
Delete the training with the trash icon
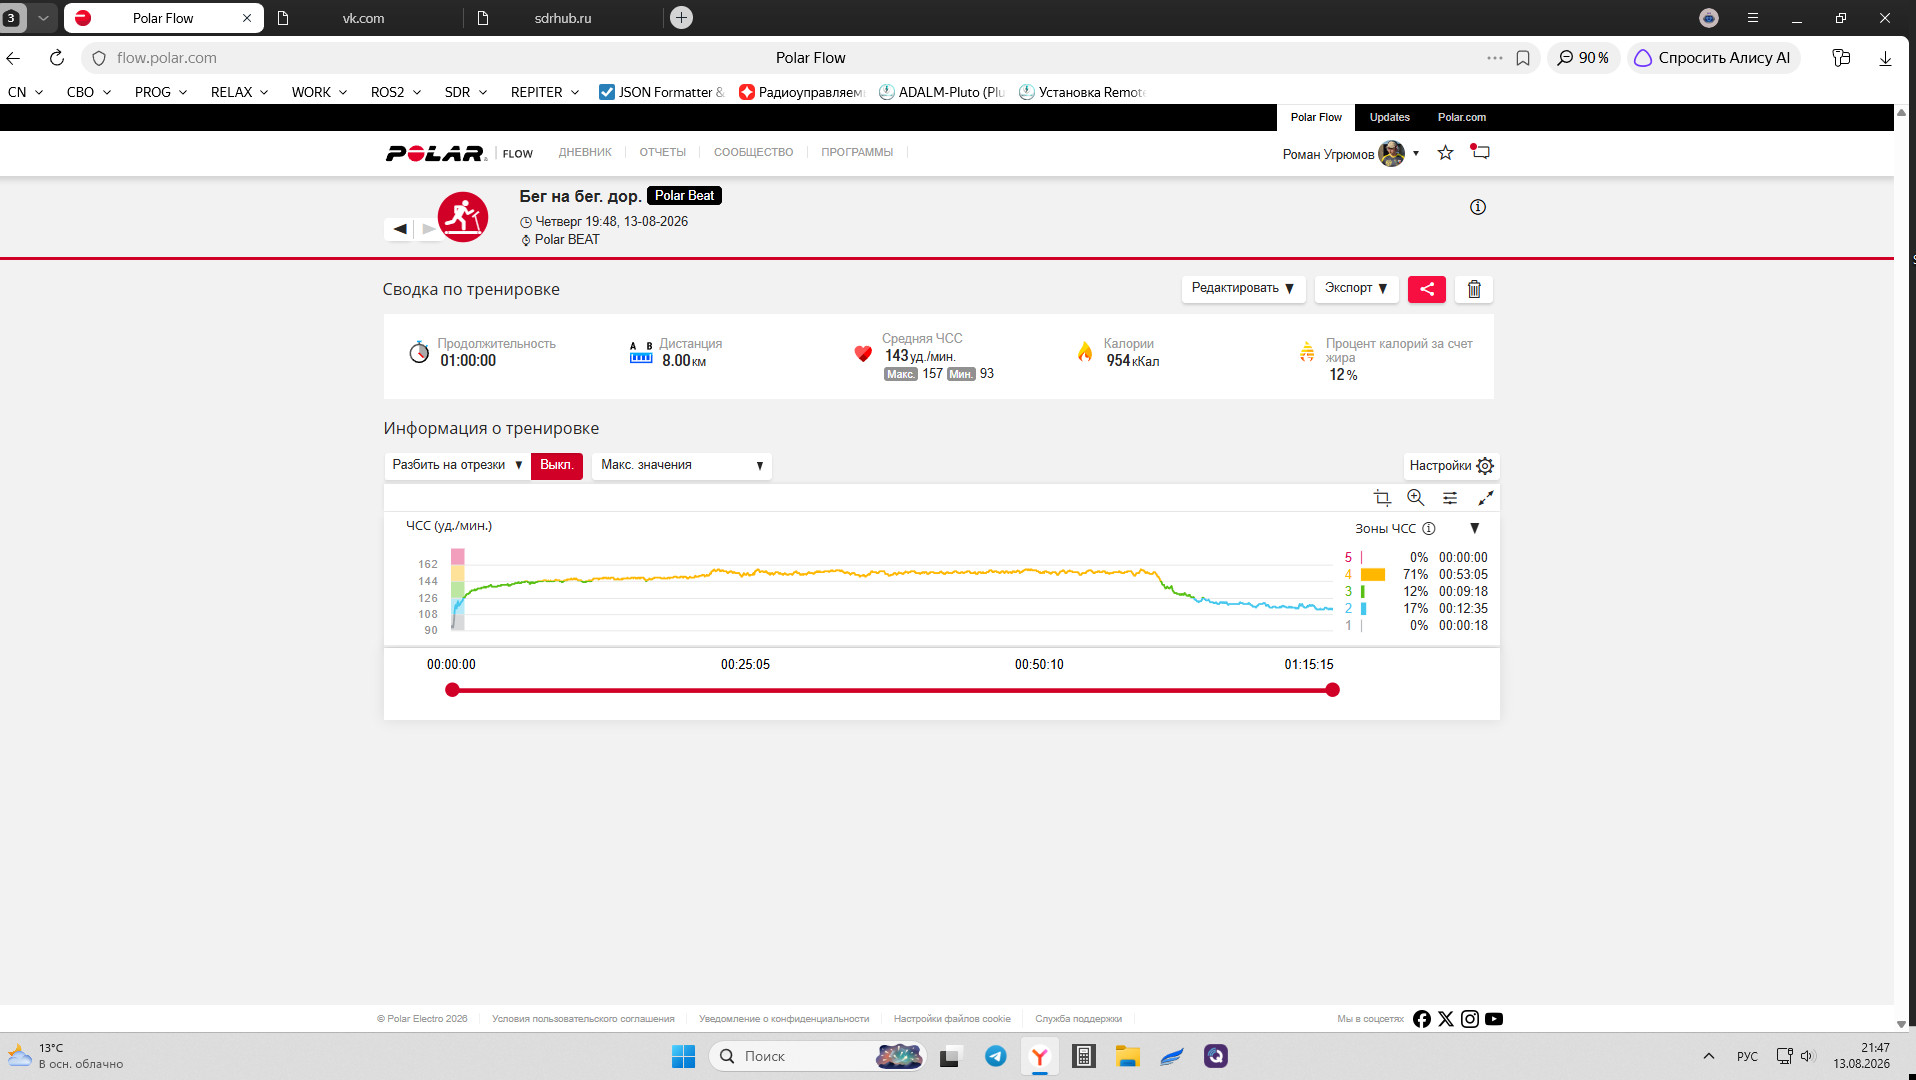(1474, 289)
